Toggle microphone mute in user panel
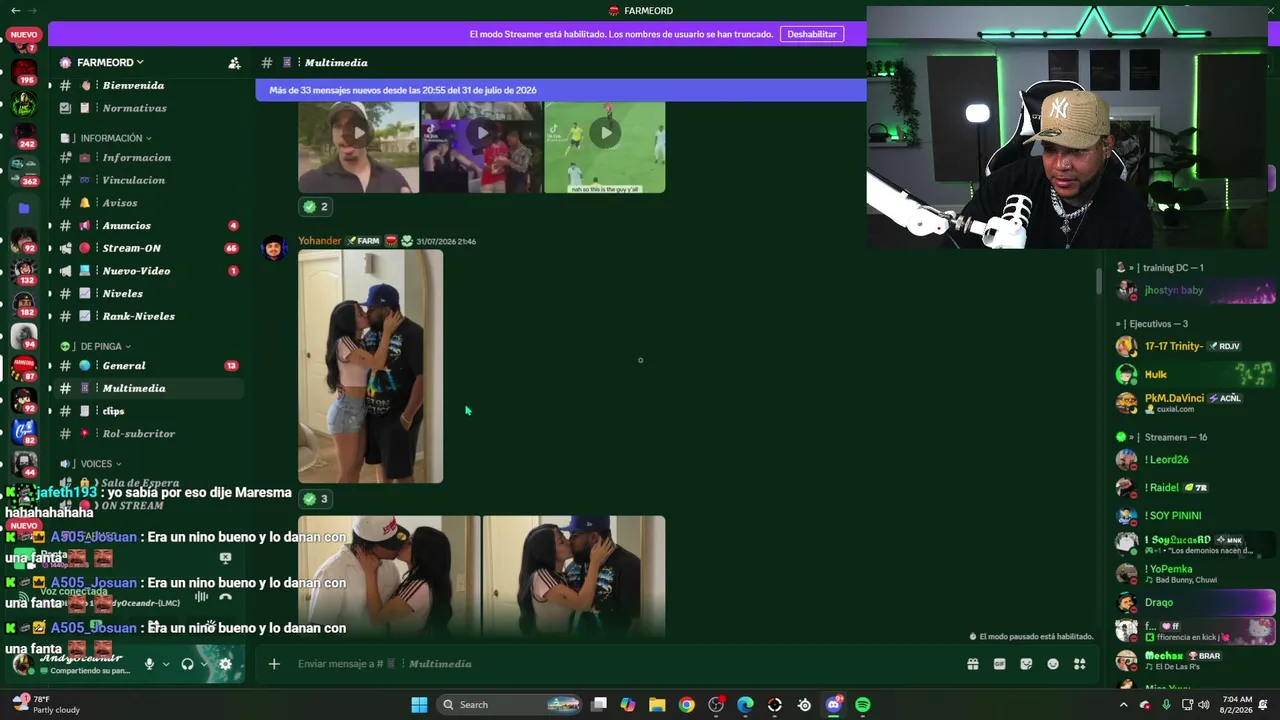Screen dimensions: 1280x720 tap(150, 664)
